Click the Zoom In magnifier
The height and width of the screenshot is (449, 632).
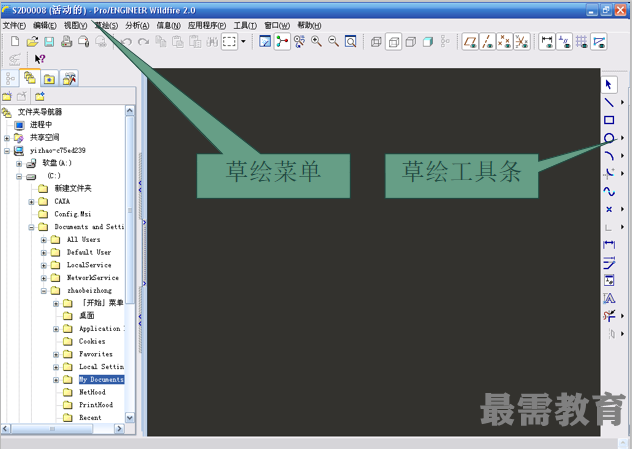(x=316, y=41)
